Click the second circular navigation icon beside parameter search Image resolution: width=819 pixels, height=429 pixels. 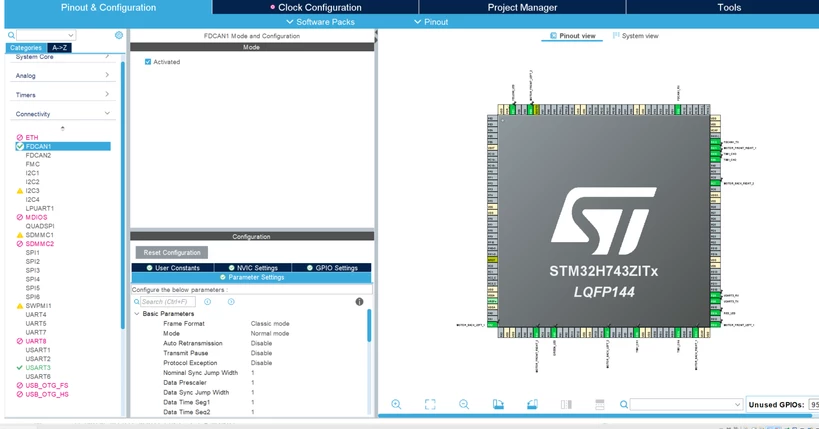click(x=231, y=302)
